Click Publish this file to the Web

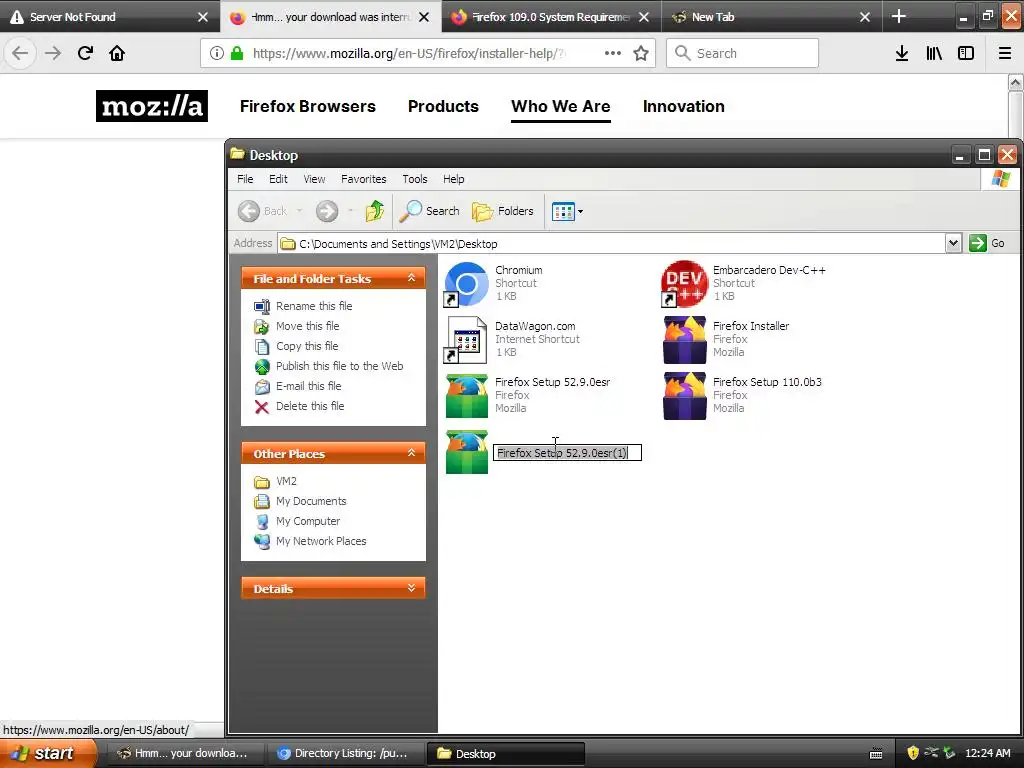tap(340, 366)
